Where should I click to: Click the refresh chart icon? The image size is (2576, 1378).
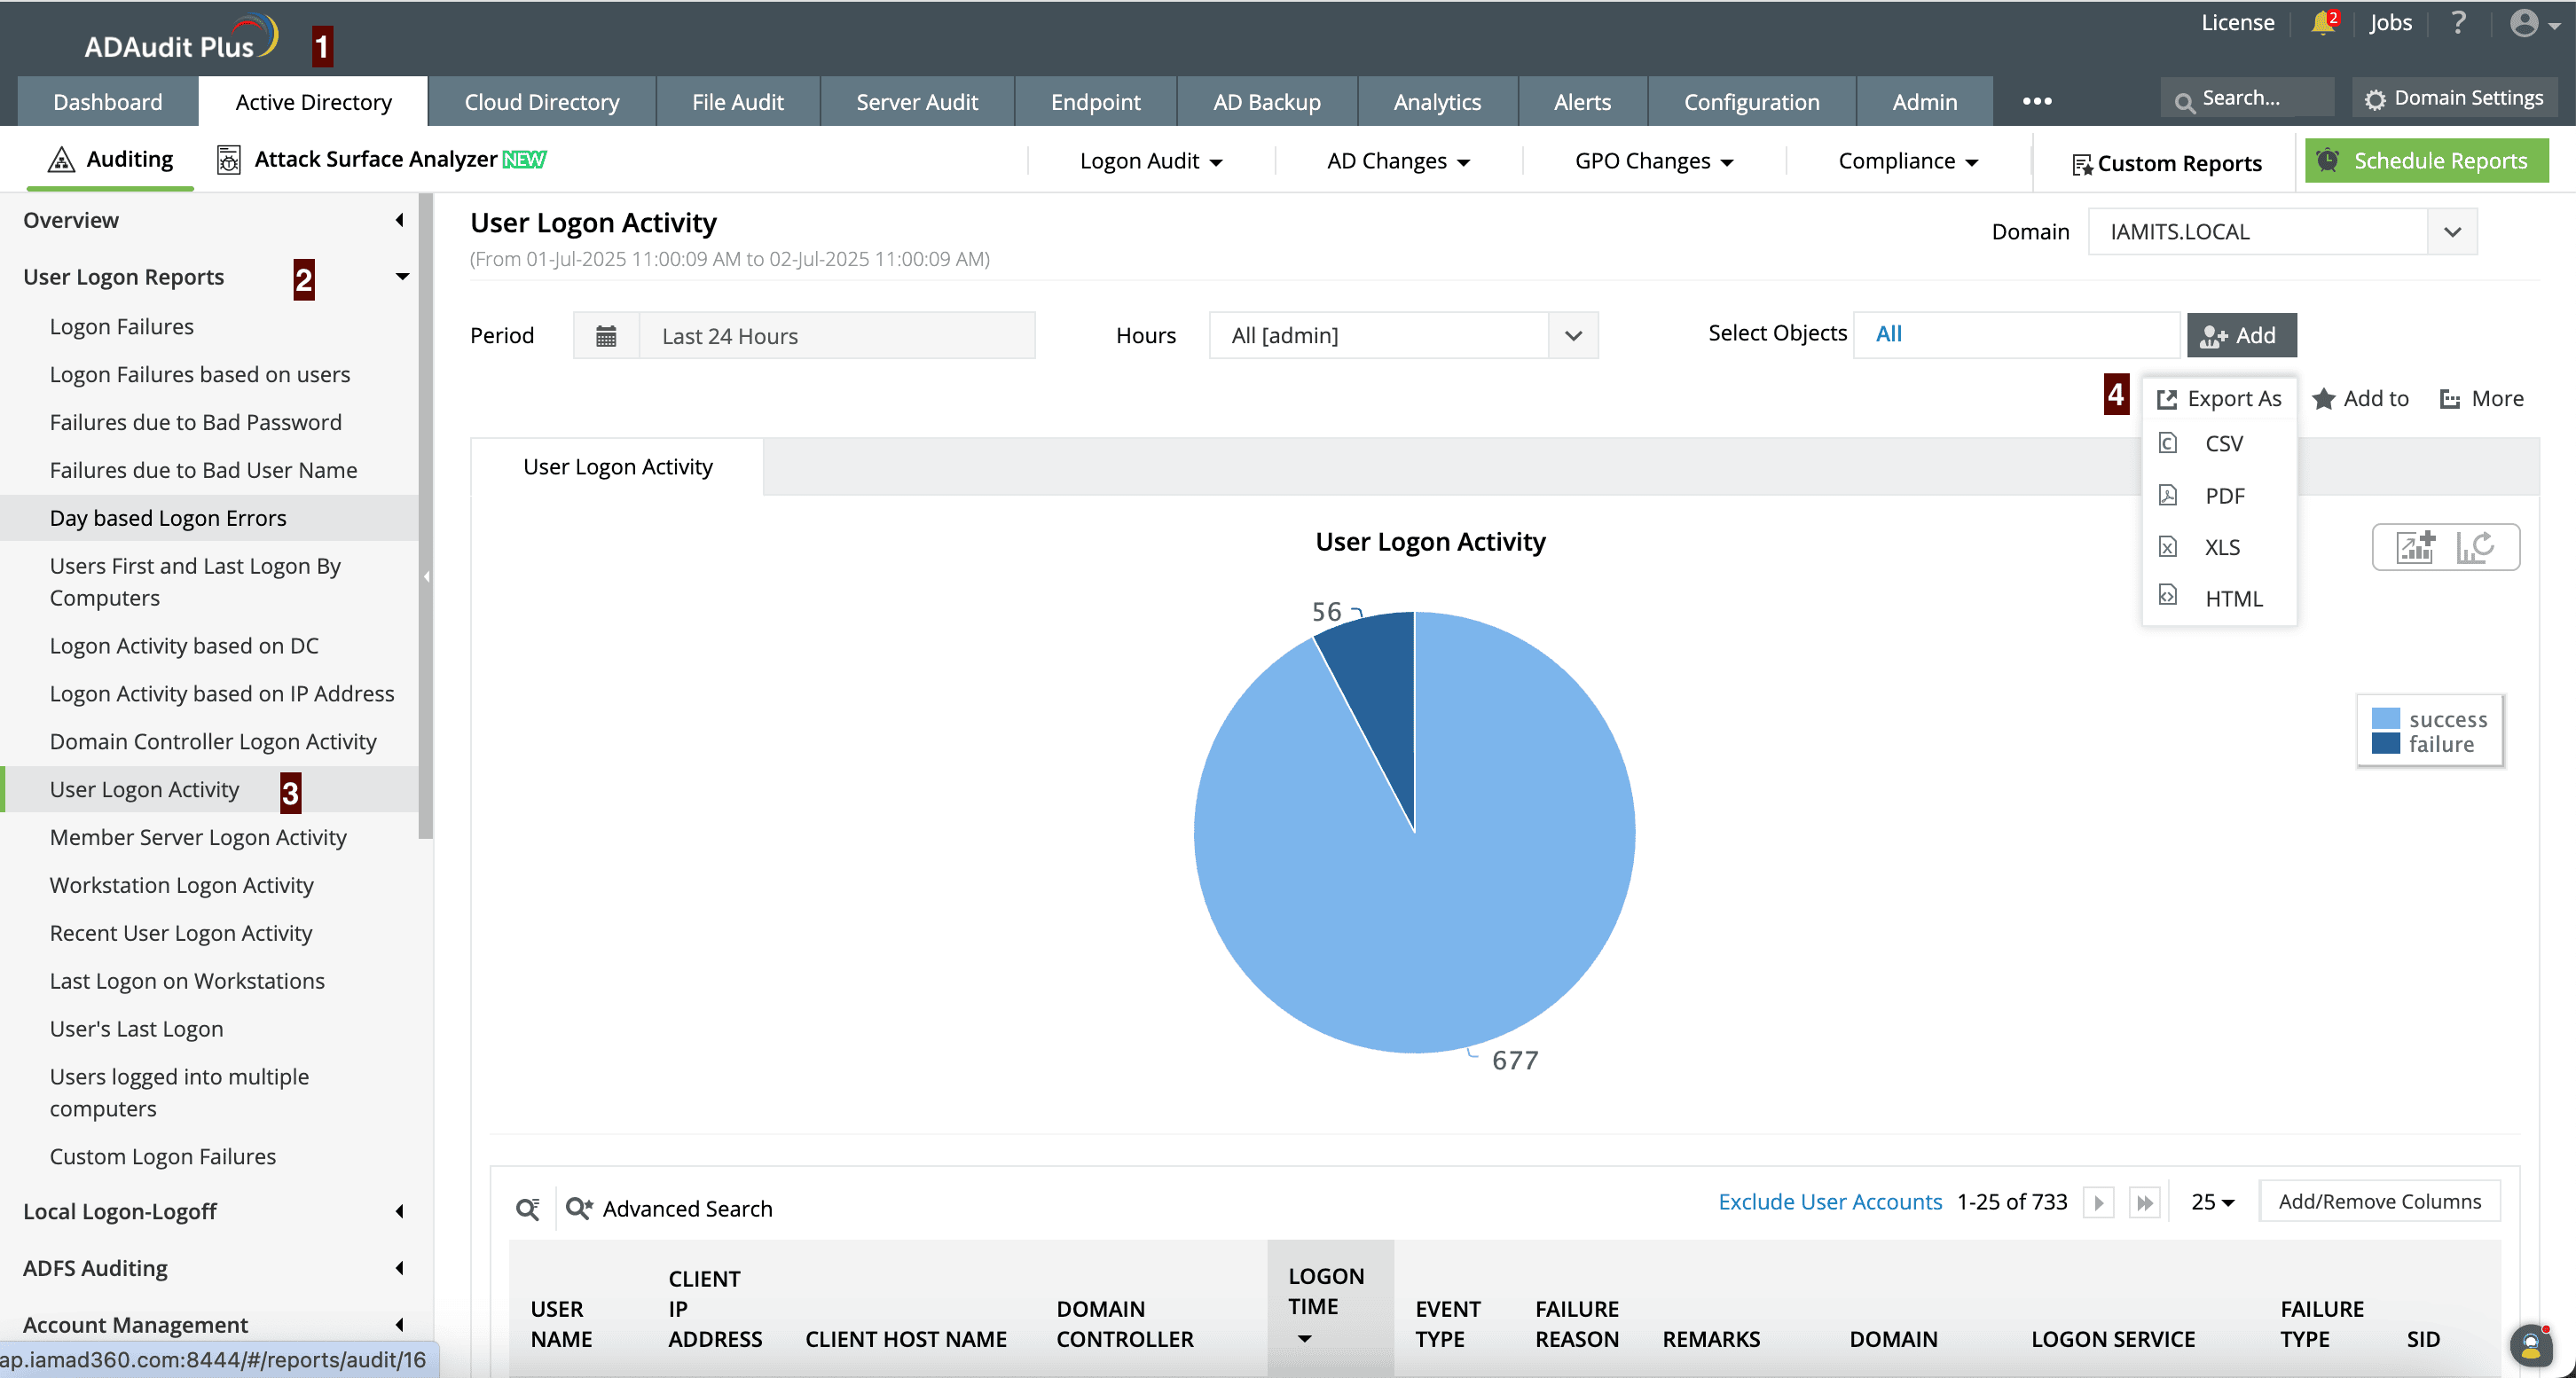[x=2475, y=547]
